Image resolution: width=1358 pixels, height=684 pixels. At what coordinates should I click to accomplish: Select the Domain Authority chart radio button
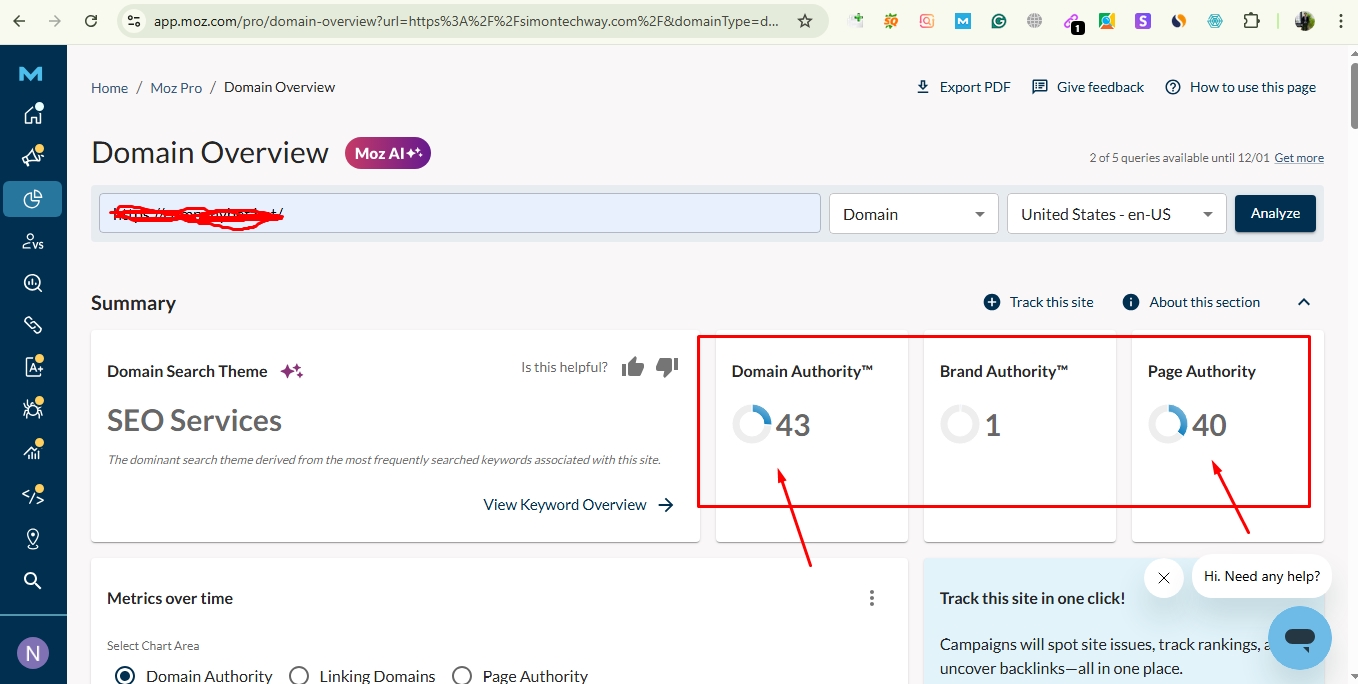tap(125, 676)
